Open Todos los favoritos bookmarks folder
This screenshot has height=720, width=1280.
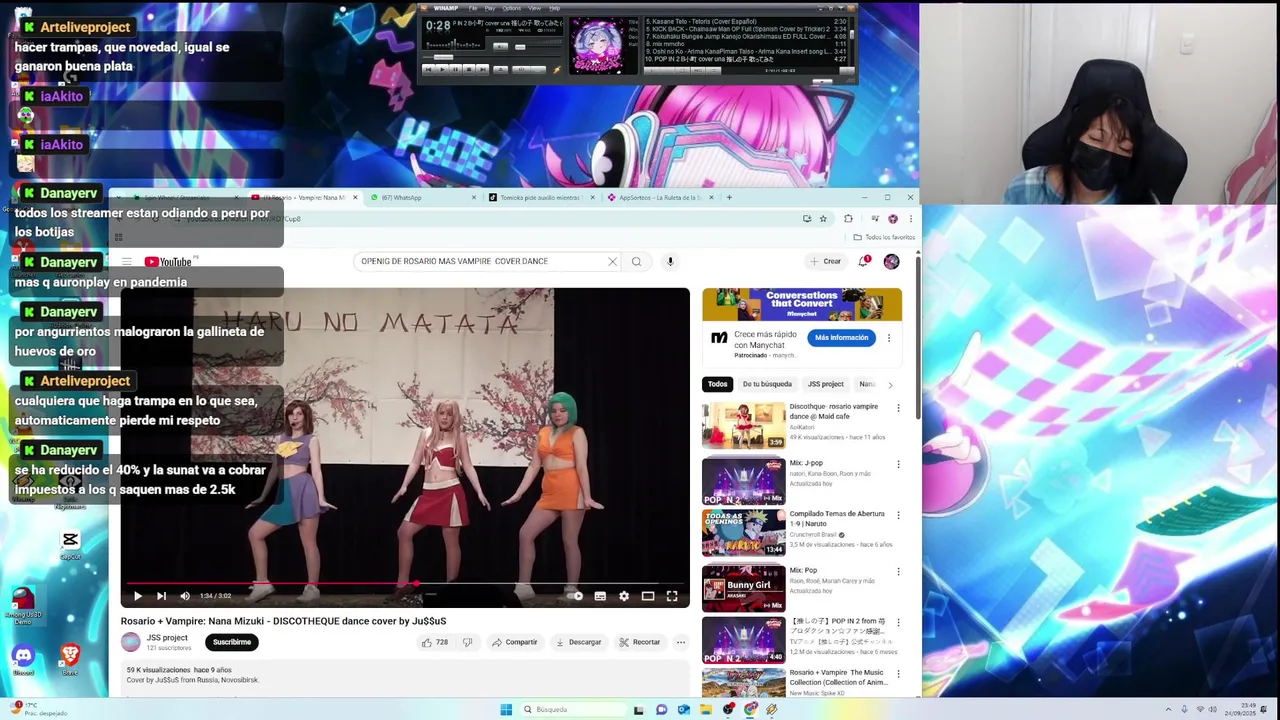884,237
